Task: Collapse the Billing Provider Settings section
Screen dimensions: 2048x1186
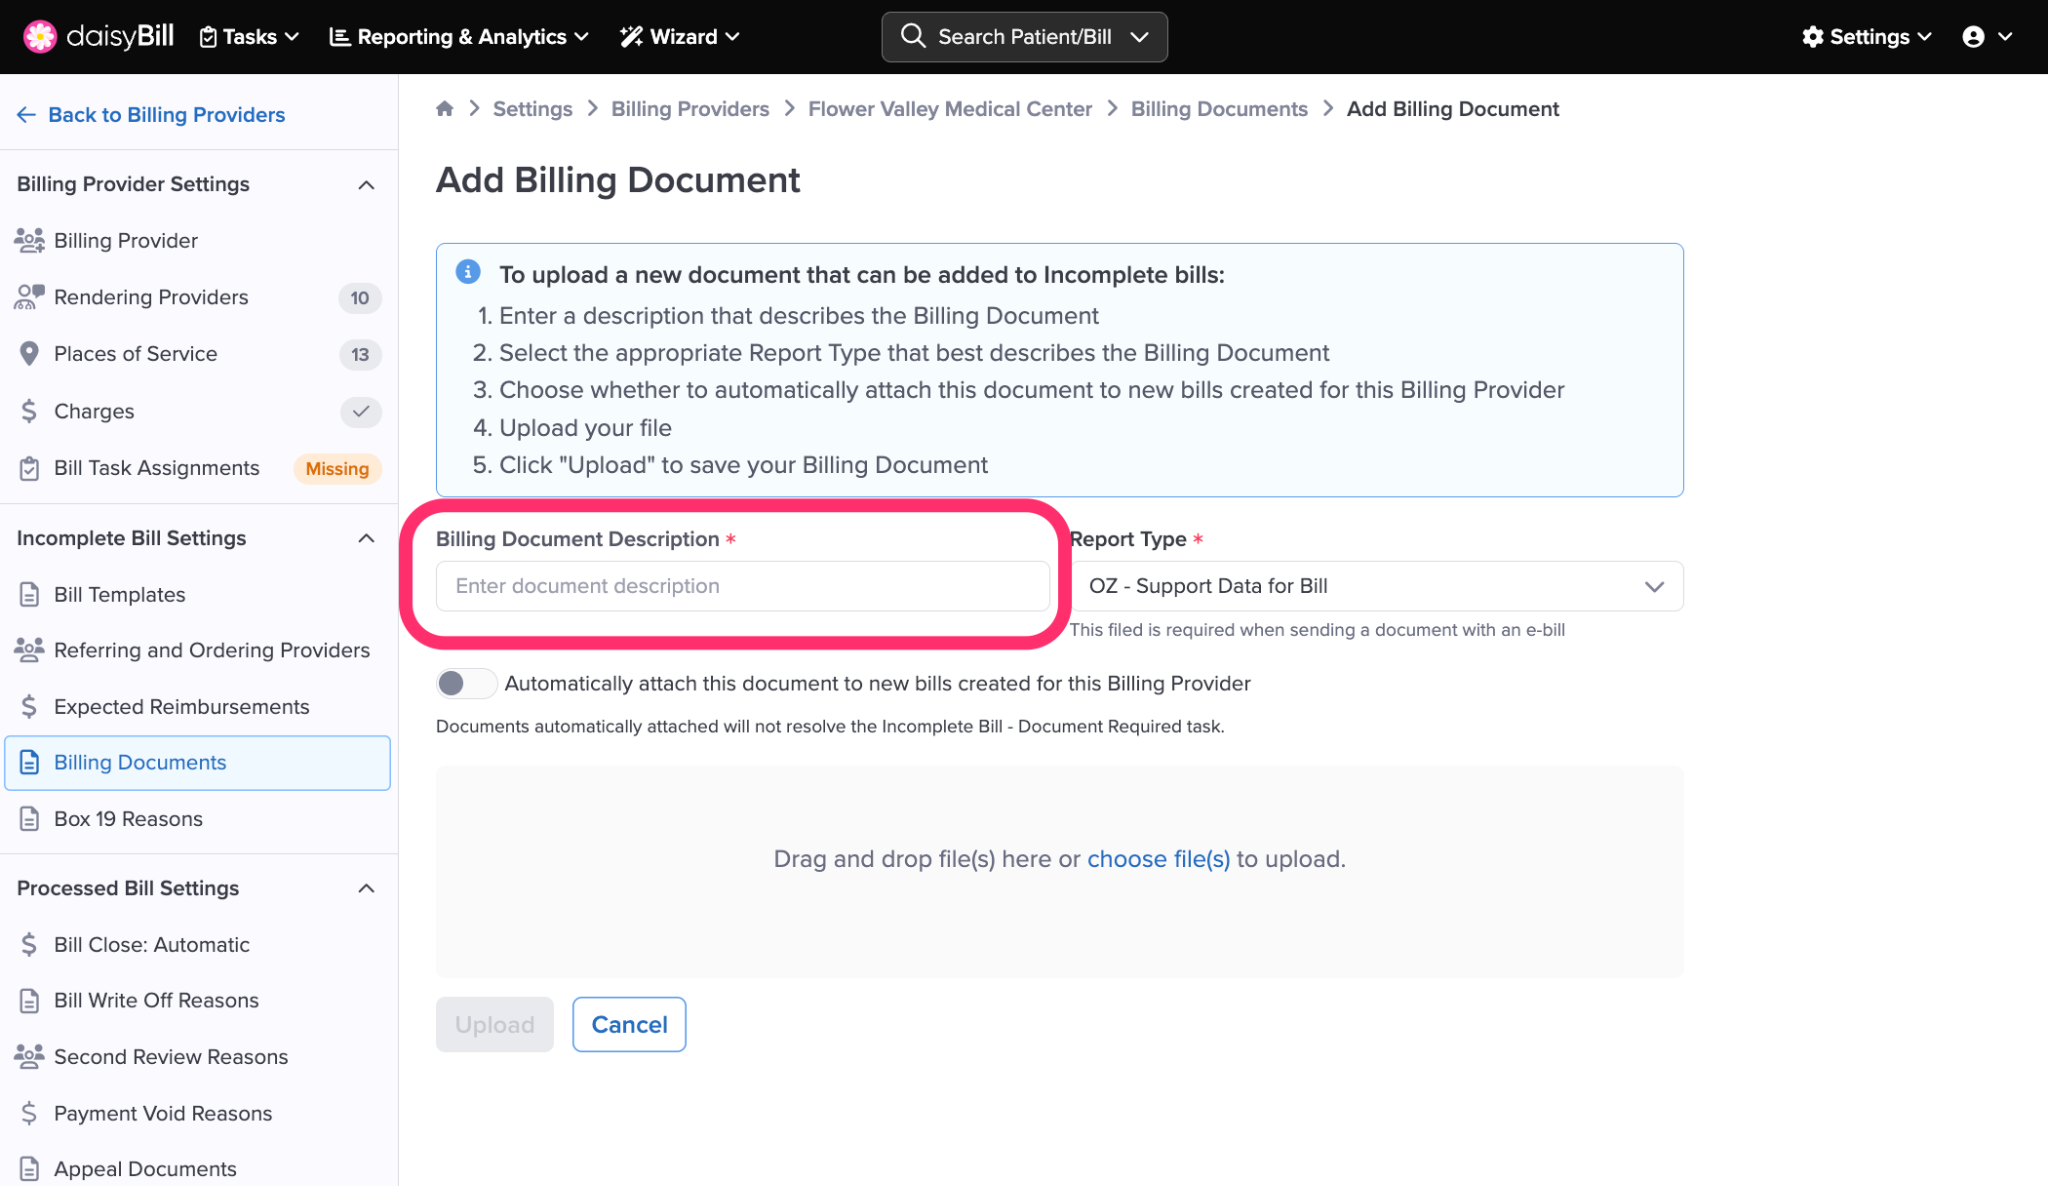Action: 366,185
